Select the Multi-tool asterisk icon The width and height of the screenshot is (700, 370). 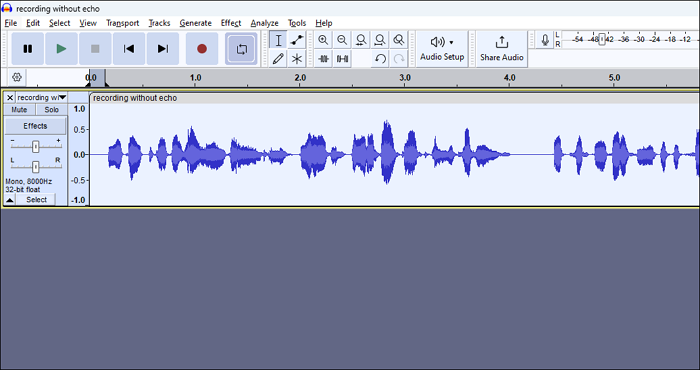pyautogui.click(x=297, y=58)
